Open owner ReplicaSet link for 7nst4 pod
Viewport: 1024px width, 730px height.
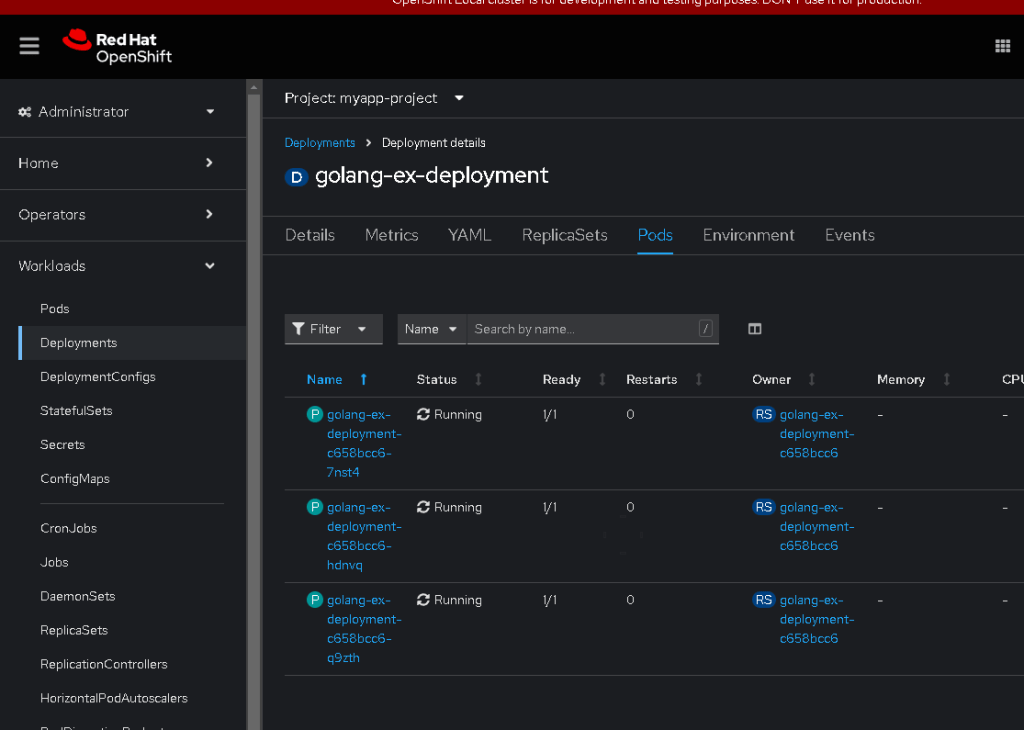[x=817, y=434]
